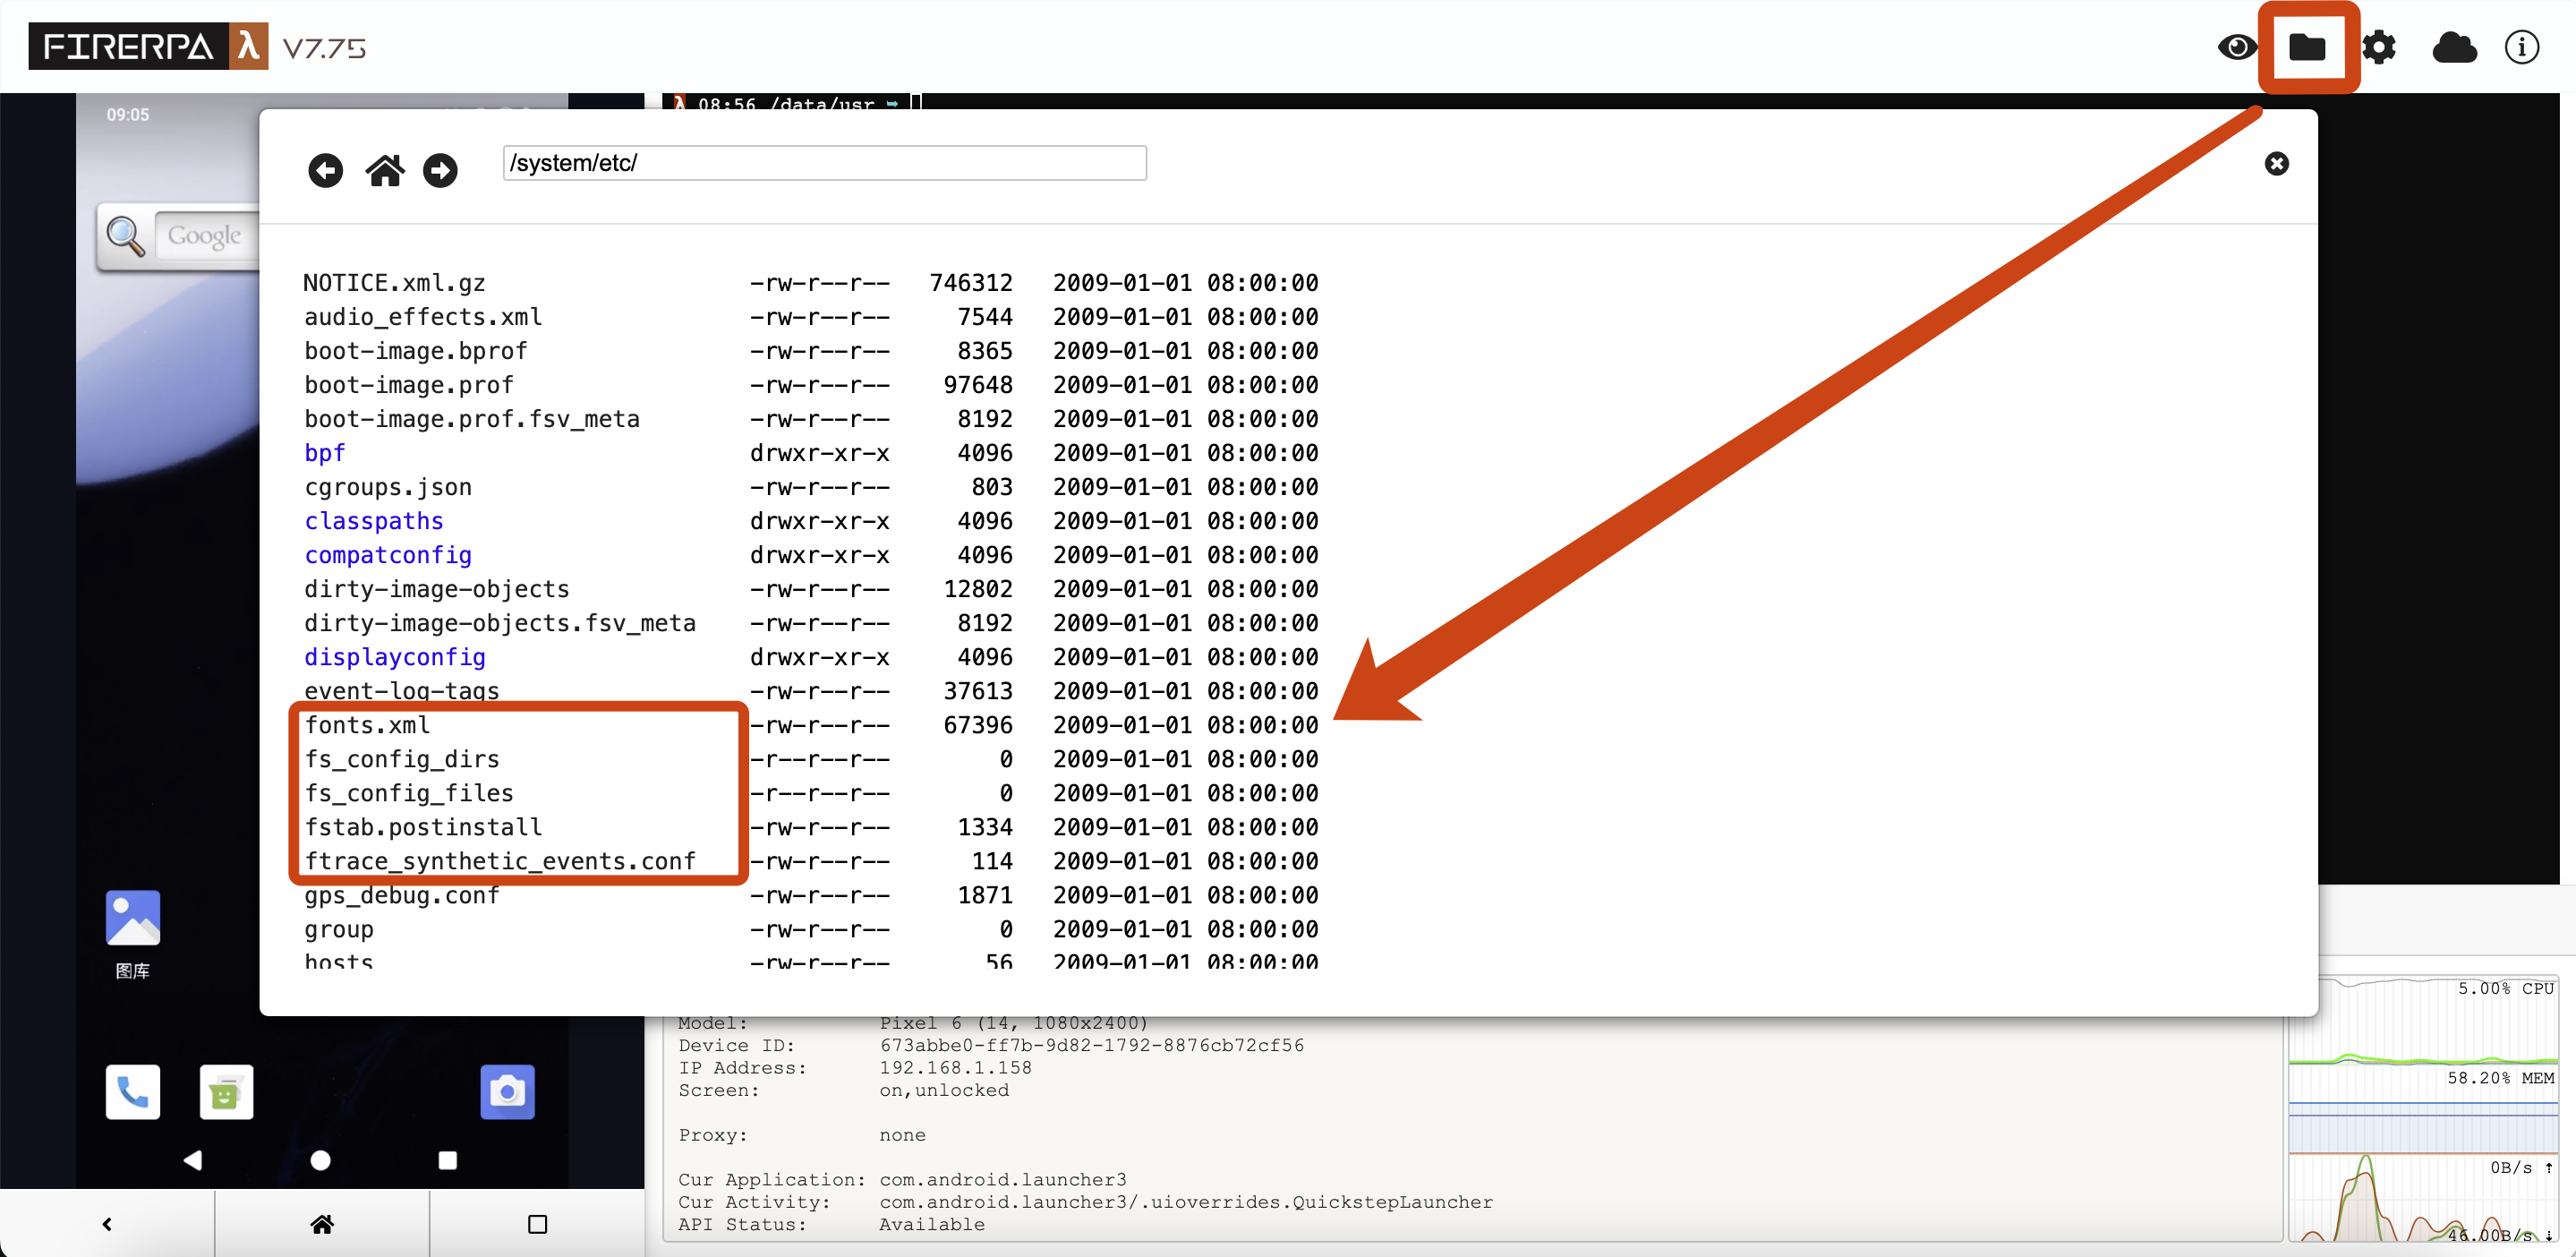Image resolution: width=2576 pixels, height=1257 pixels.
Task: Open the classpaths directory
Action: point(373,521)
